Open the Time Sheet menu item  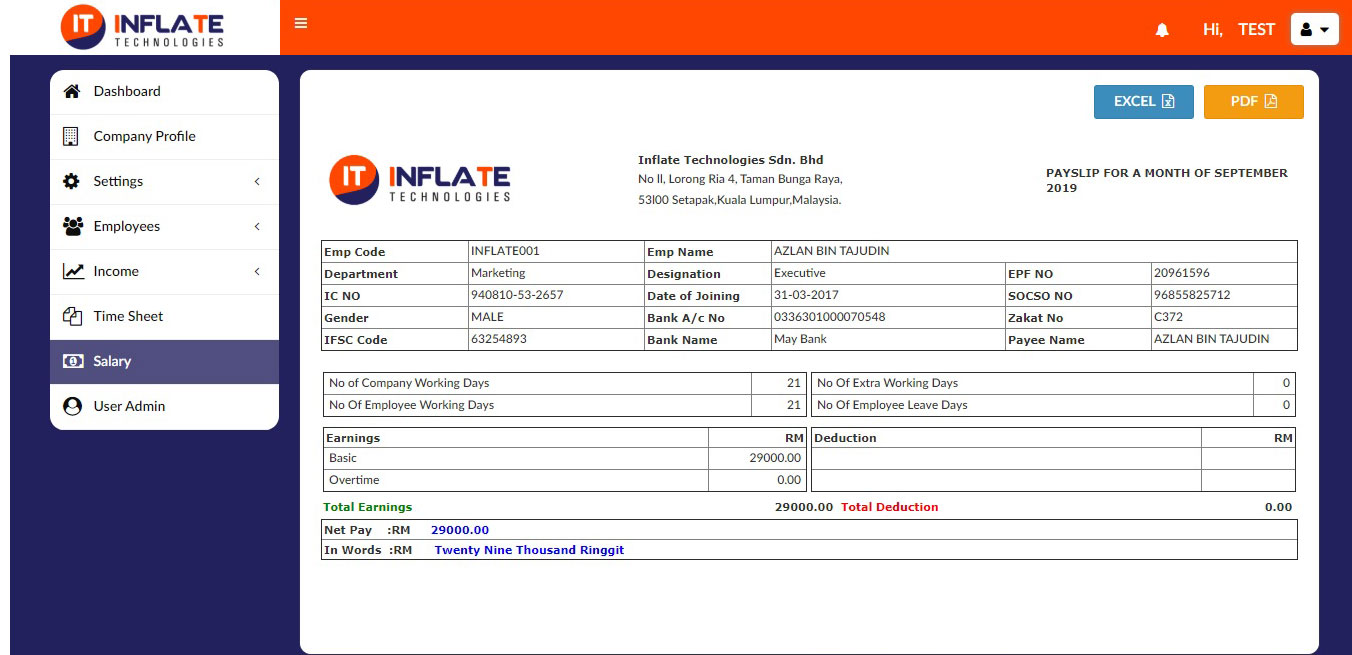tap(128, 317)
